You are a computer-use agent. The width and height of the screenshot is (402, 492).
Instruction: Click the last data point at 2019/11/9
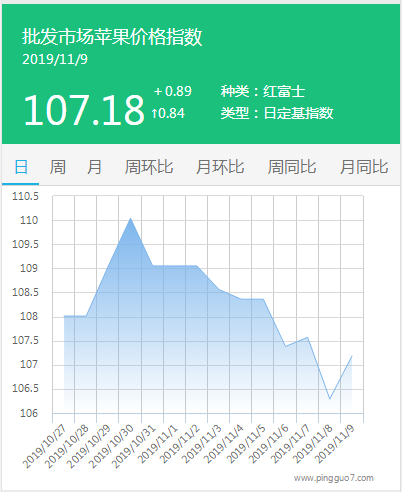tap(351, 356)
